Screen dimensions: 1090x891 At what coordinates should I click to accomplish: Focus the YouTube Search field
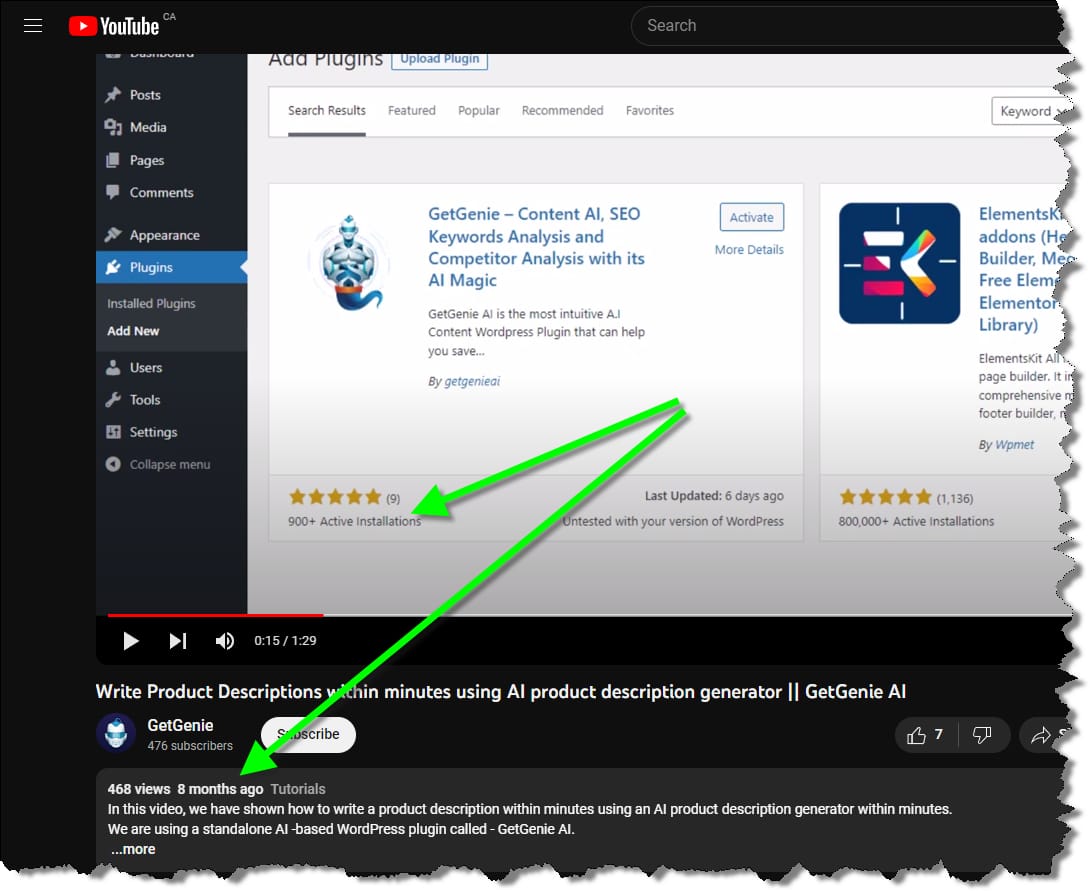[848, 26]
